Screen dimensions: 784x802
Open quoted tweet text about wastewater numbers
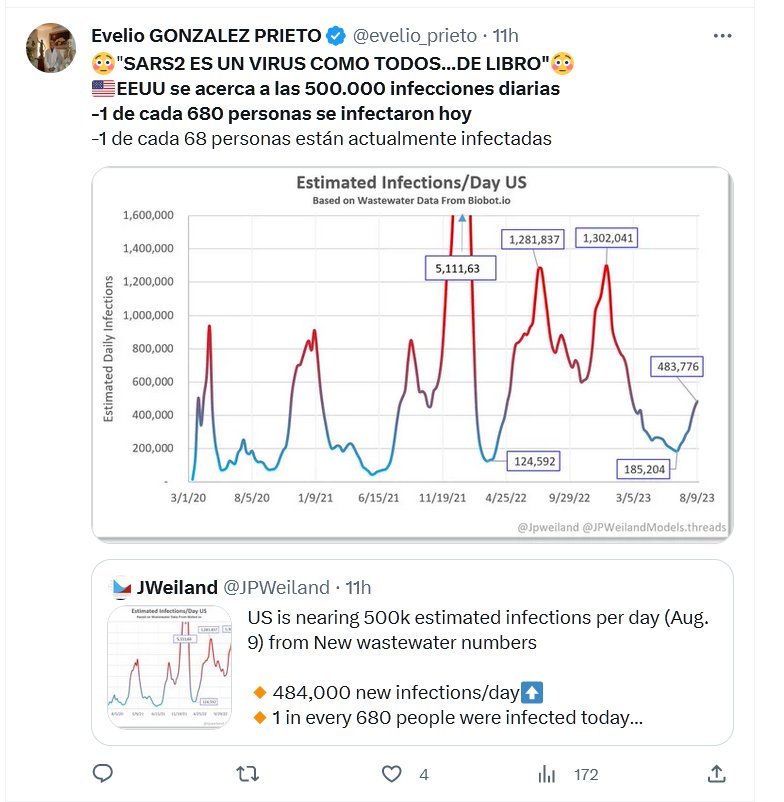pos(480,629)
